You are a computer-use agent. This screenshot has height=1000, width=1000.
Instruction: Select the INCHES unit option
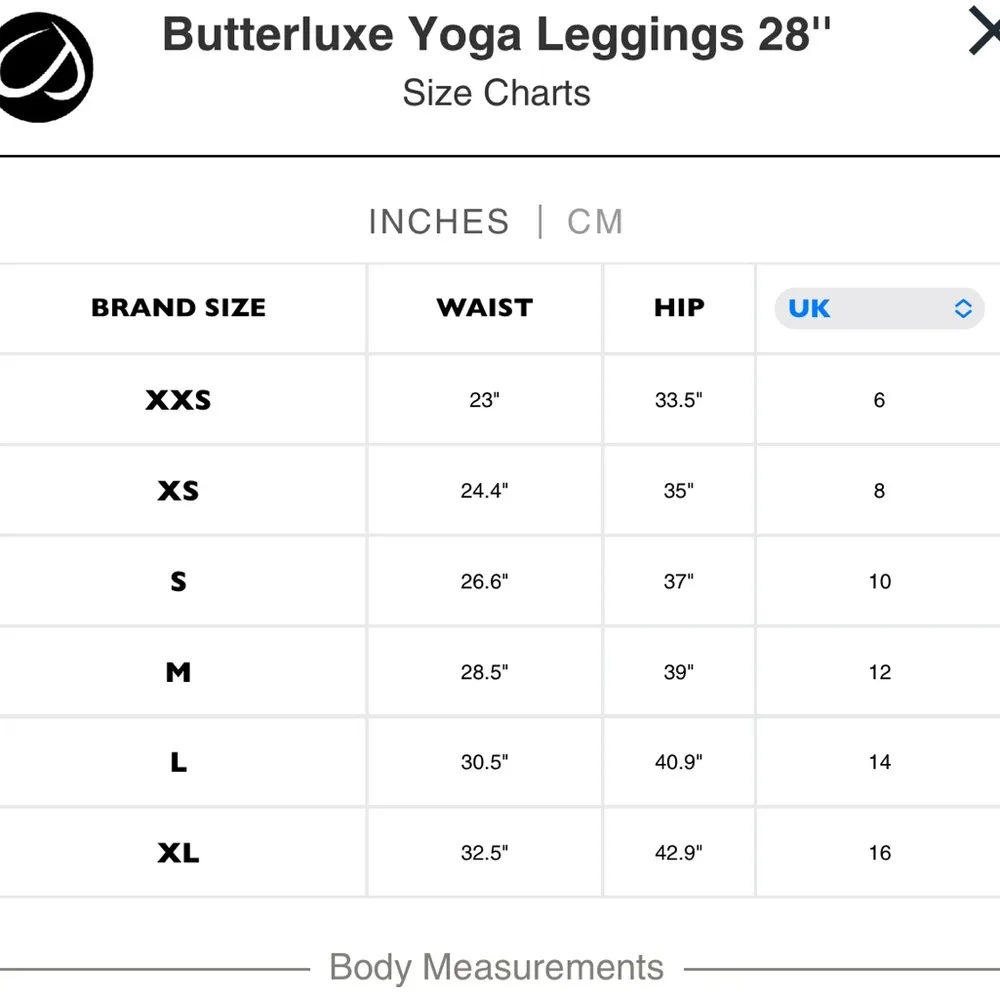click(x=439, y=221)
